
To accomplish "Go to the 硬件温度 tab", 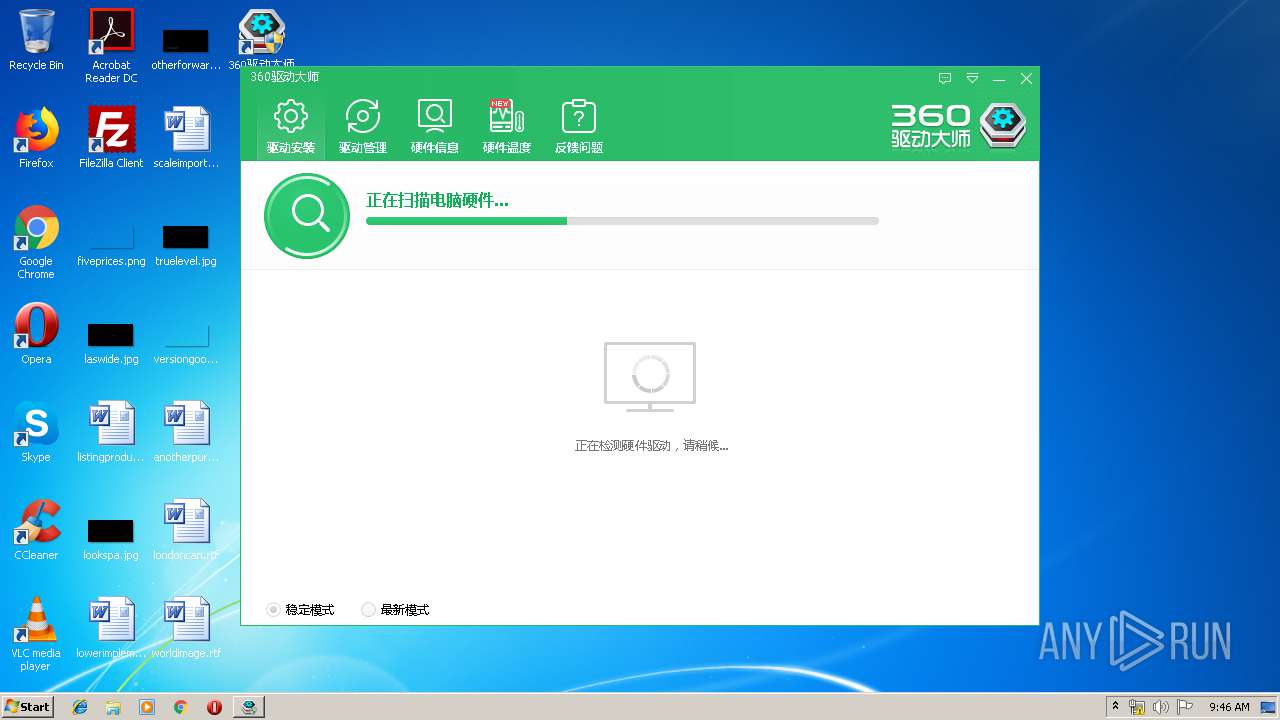I will tap(507, 126).
